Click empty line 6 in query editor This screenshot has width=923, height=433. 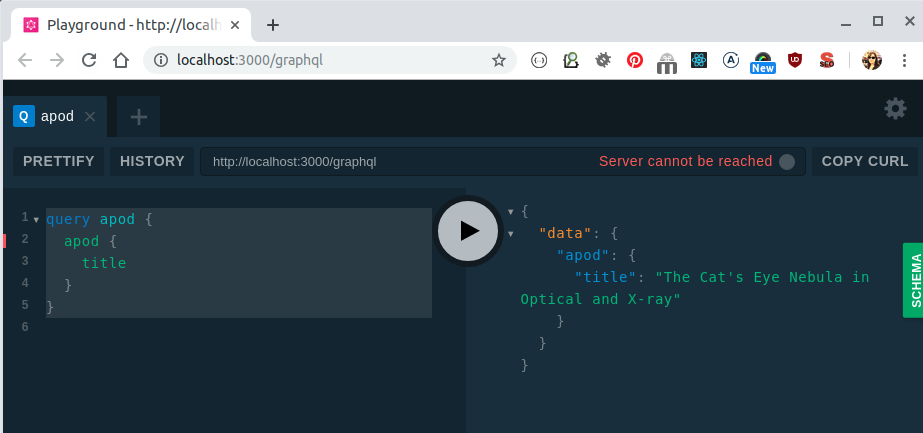(239, 327)
